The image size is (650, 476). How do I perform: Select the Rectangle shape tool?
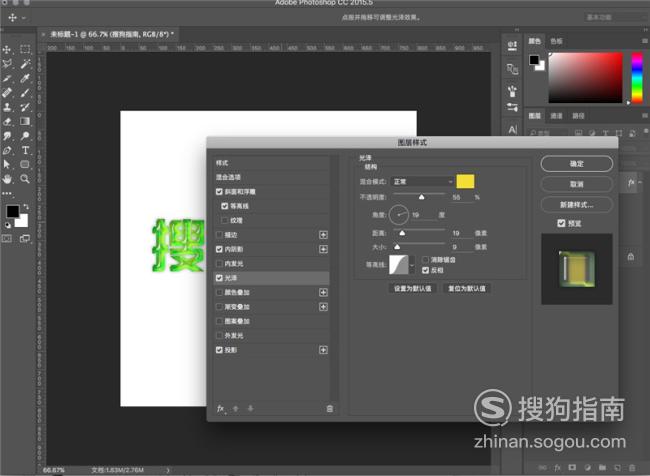(x=25, y=164)
